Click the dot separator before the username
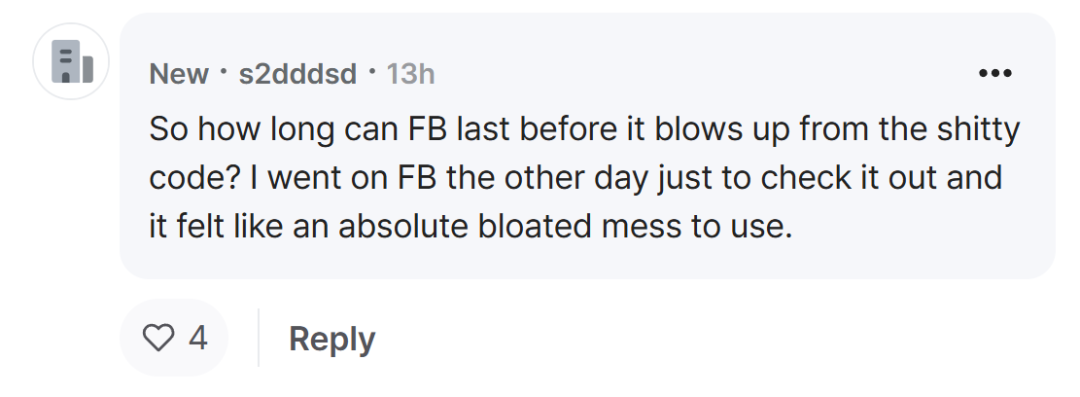The width and height of the screenshot is (1080, 397). click(223, 71)
